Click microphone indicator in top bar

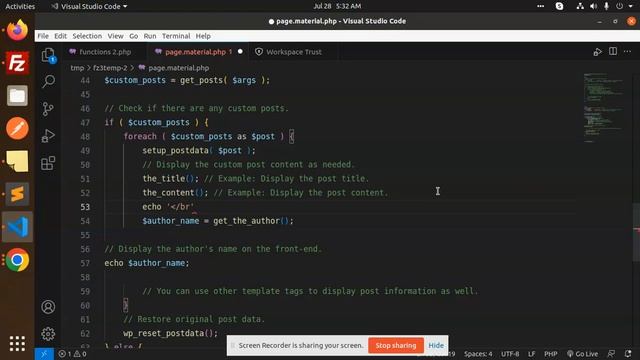607,6
